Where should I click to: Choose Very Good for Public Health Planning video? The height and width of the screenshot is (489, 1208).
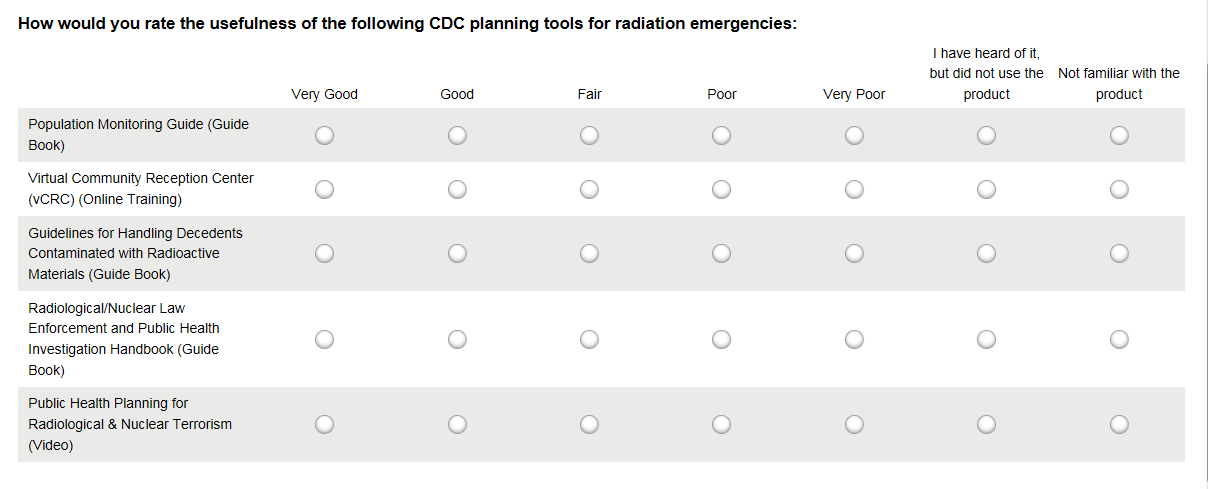pyautogui.click(x=324, y=425)
